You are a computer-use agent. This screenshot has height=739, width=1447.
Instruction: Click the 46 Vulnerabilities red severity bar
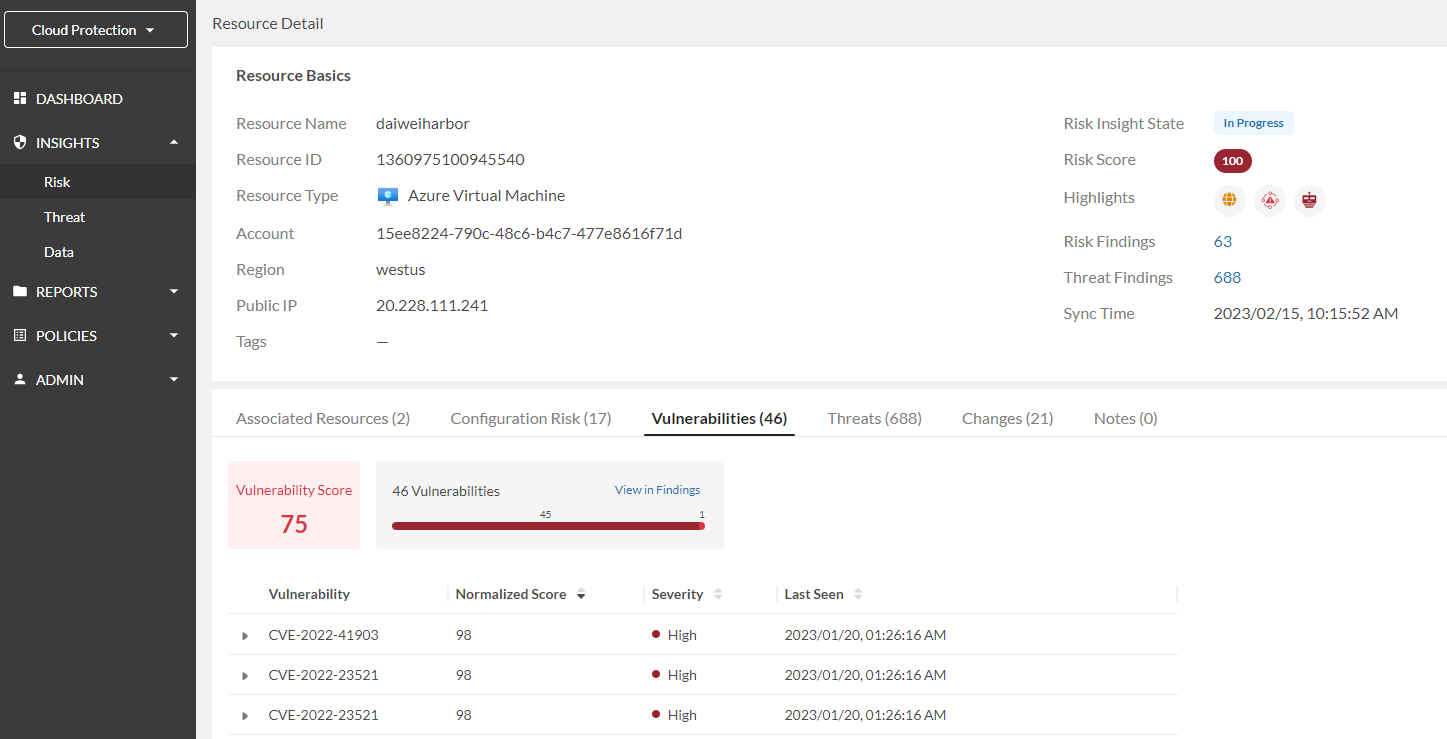(x=546, y=526)
